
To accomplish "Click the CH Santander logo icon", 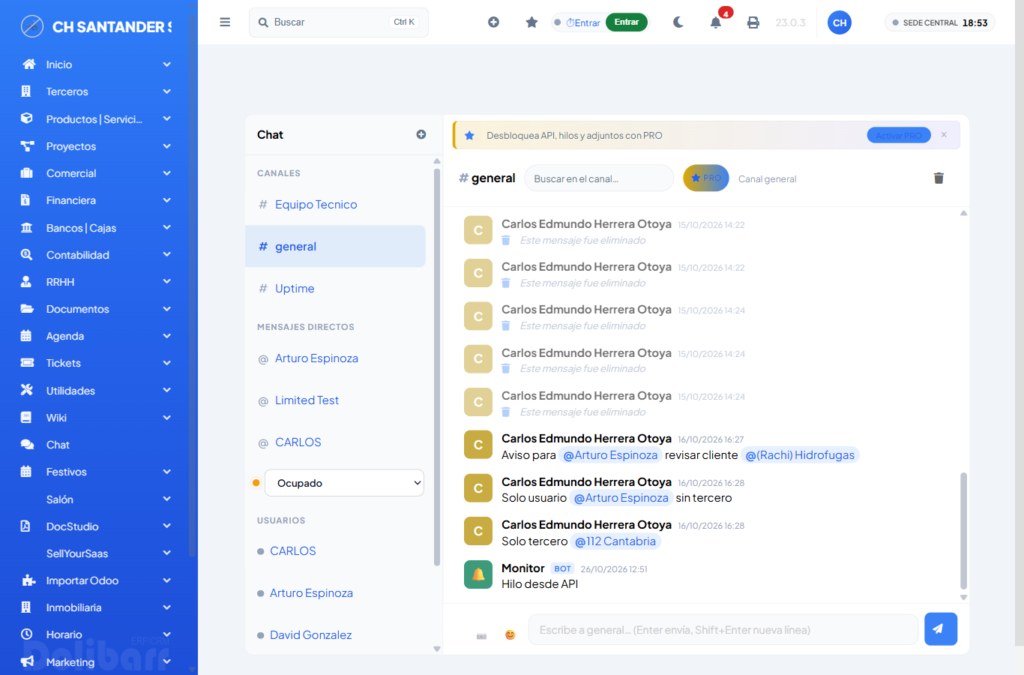I will click(32, 26).
